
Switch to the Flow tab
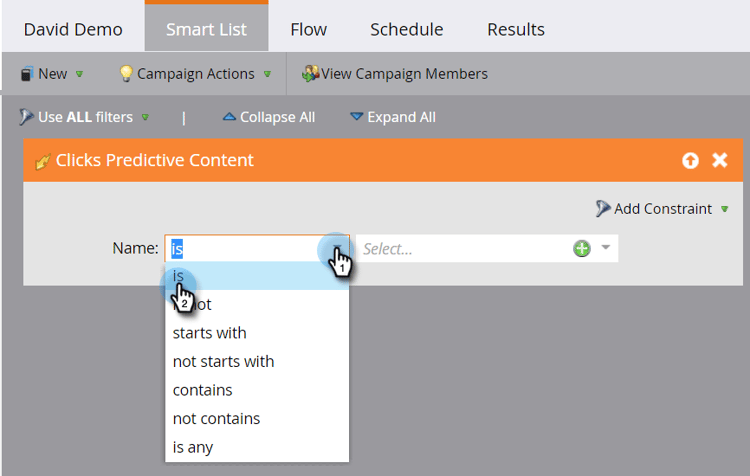[x=308, y=29]
